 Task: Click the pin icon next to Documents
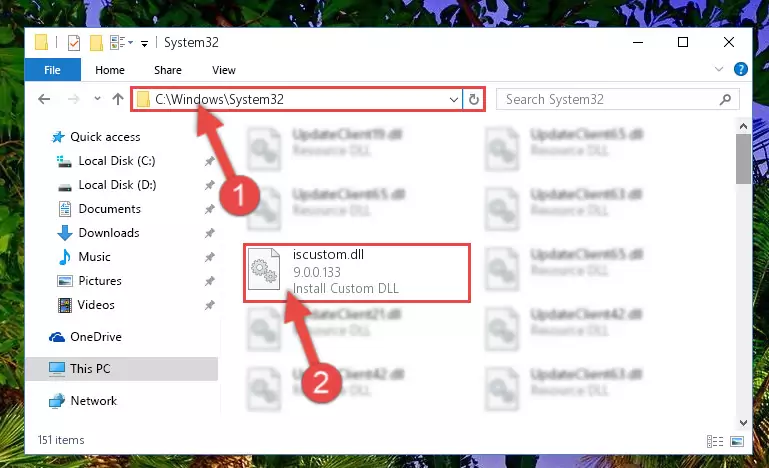point(209,209)
